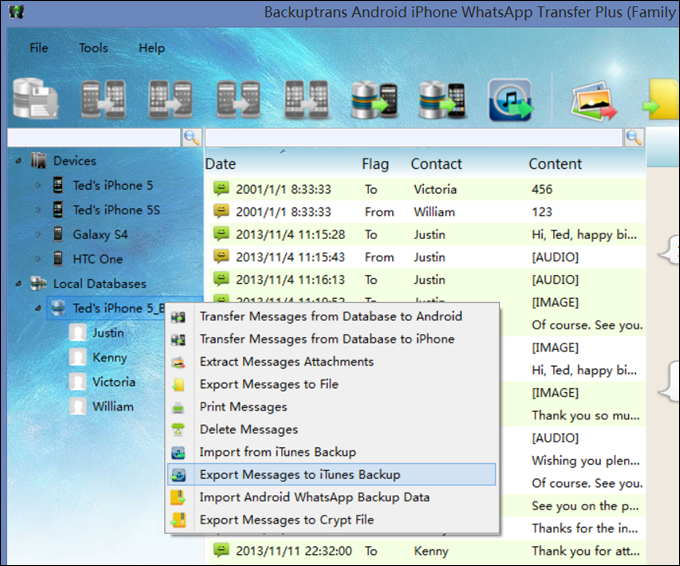This screenshot has width=680, height=566.
Task: Select the William contact in tree
Action: tap(113, 407)
